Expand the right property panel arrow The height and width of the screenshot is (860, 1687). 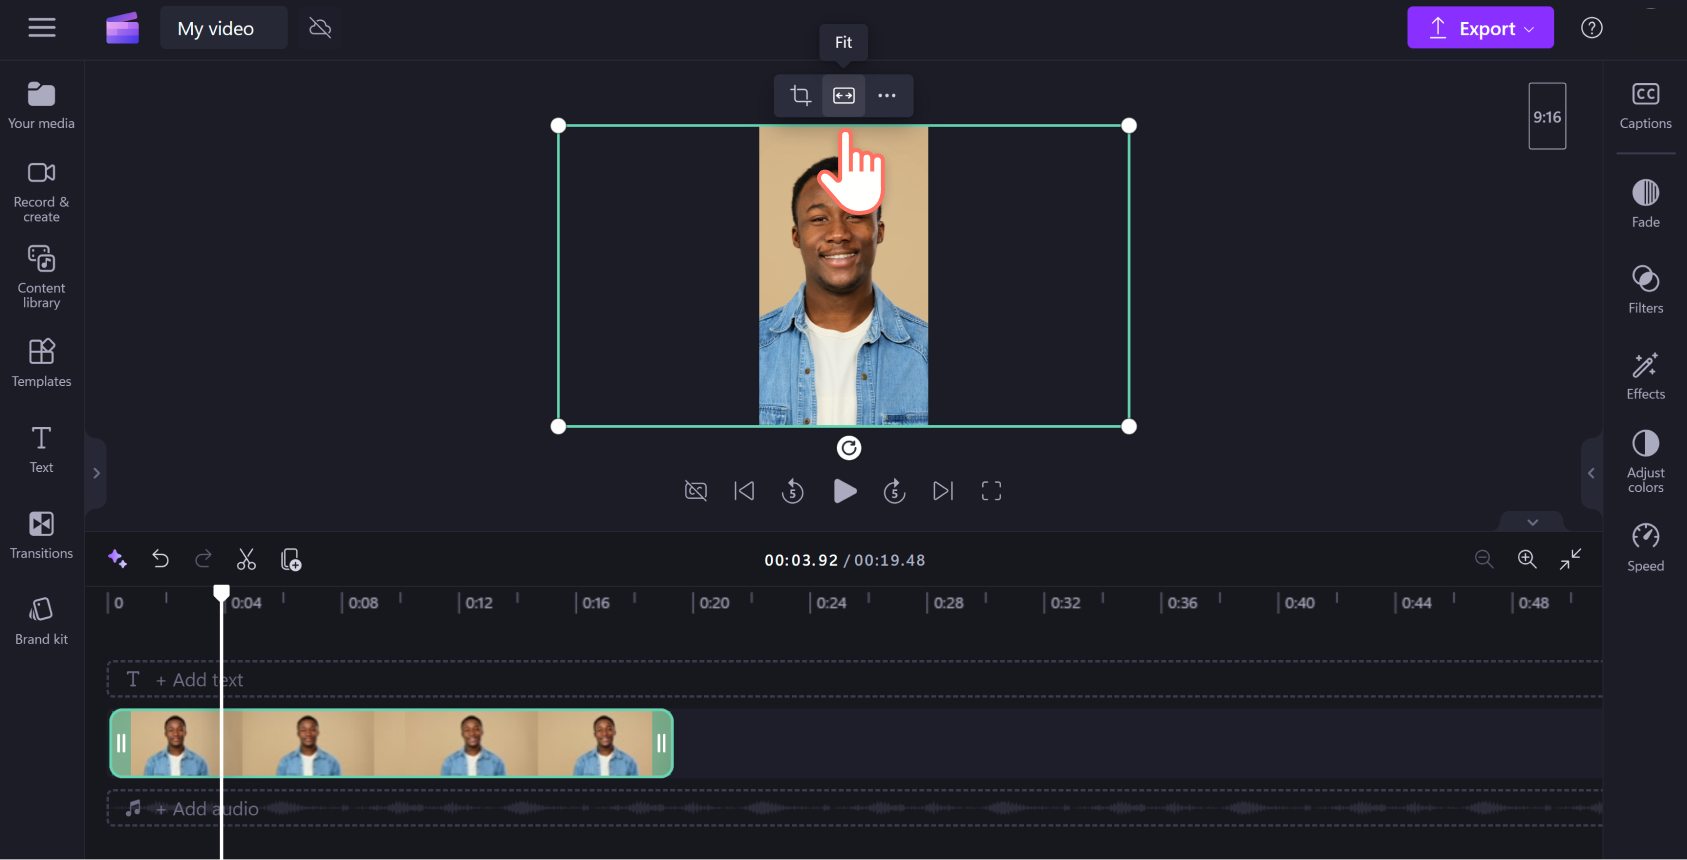(x=1591, y=473)
